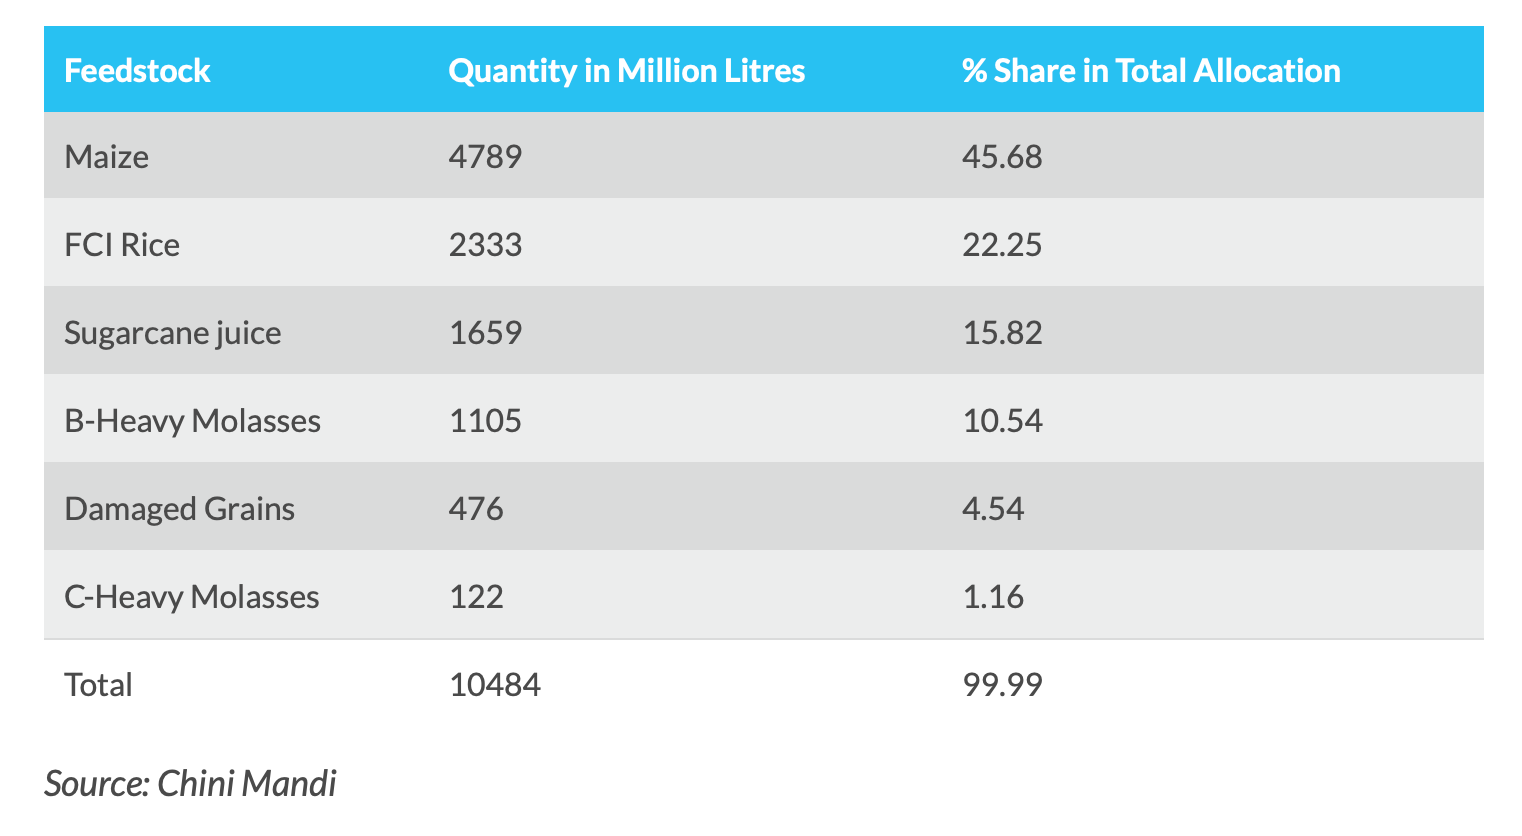Select the total quantity 10484
Screen dimensions: 1522x836
pos(495,685)
